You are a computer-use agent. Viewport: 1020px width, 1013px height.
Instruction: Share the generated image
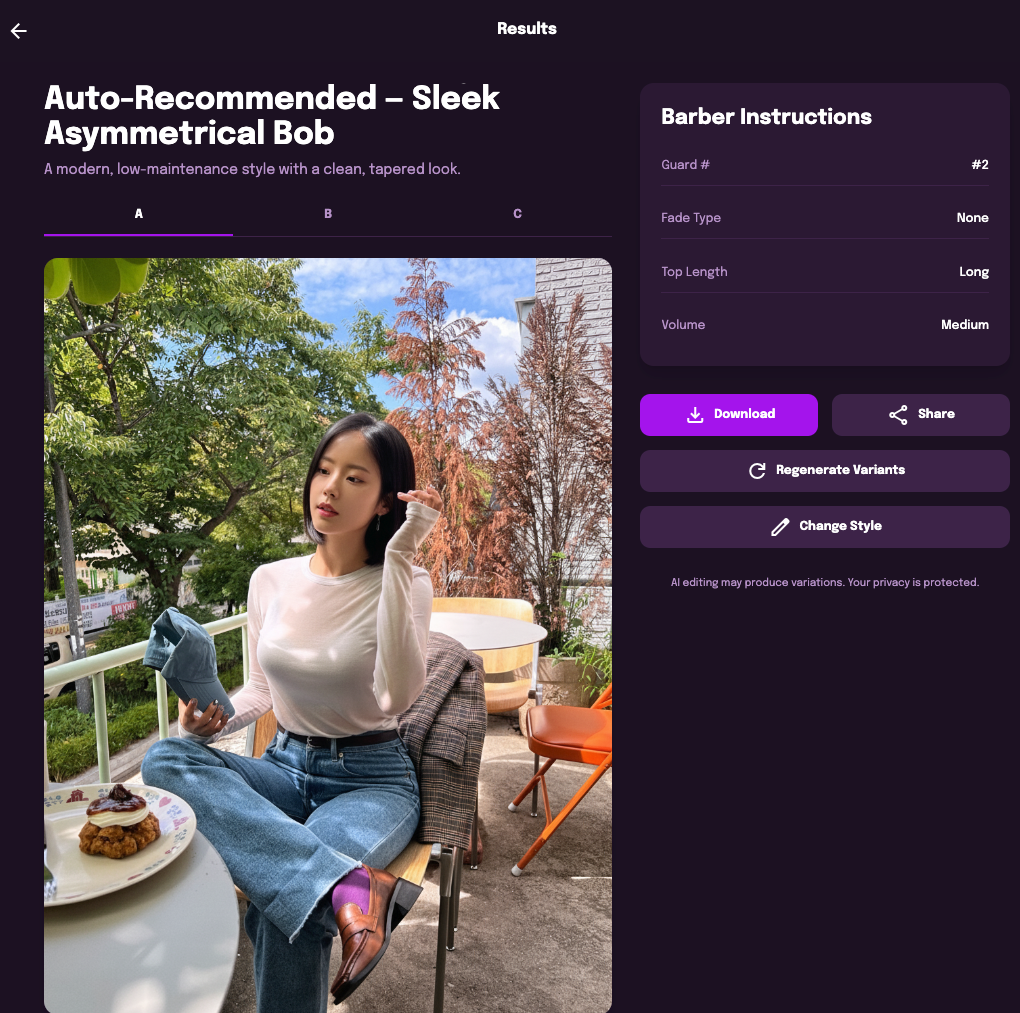click(920, 414)
